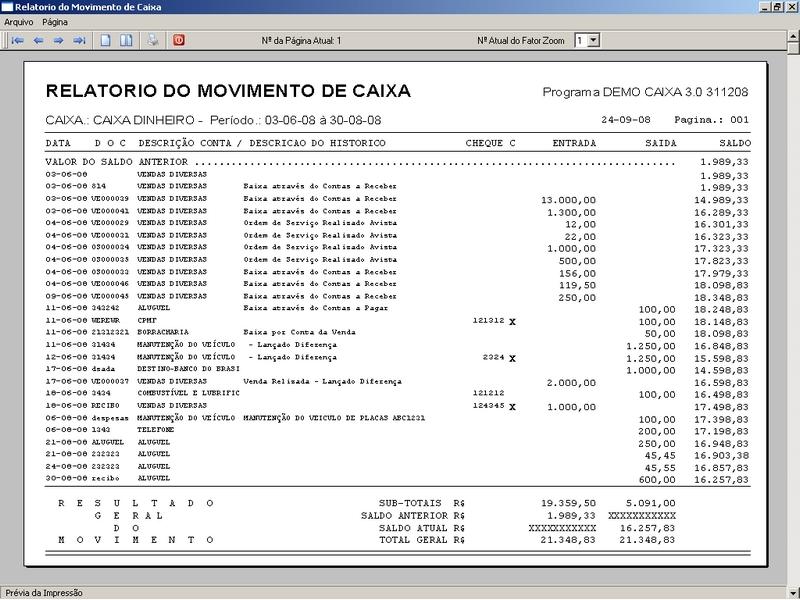Expand the Fator Zoom dropdown arrow
Viewport: 800px width, 600px height.
pos(593,41)
